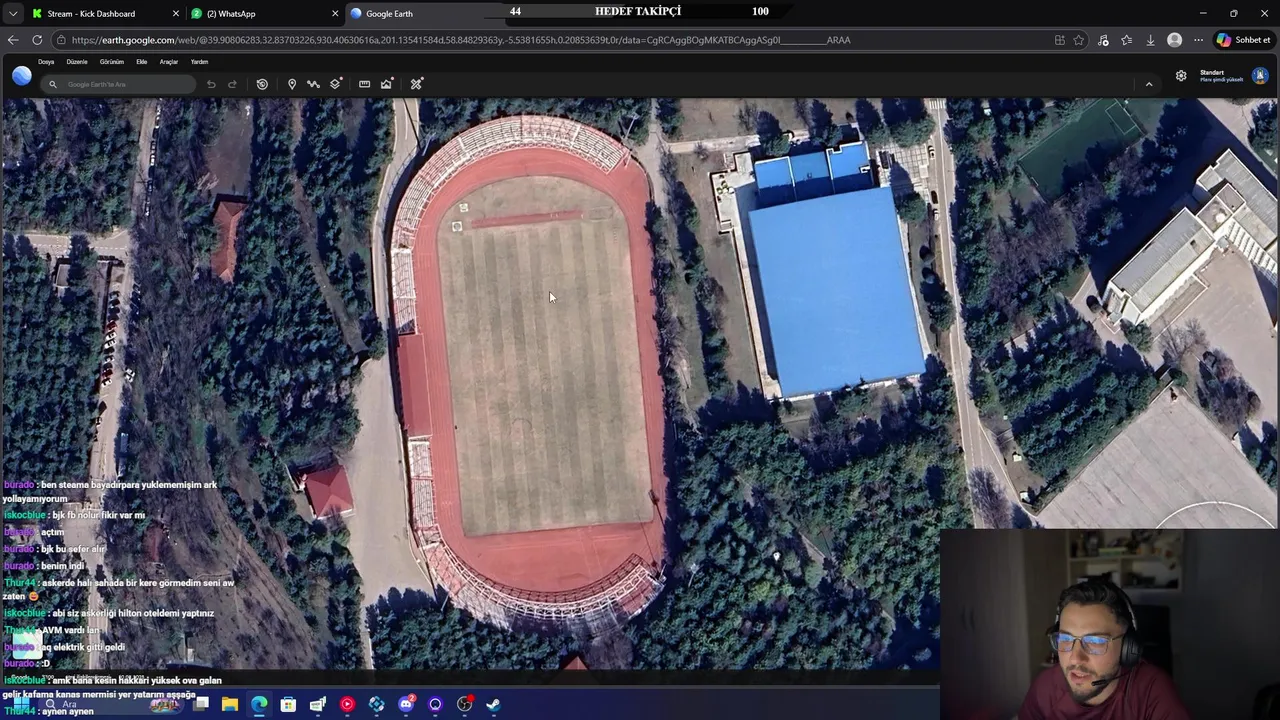Image resolution: width=1280 pixels, height=720 pixels.
Task: Open File Explorer from taskbar
Action: pos(230,704)
